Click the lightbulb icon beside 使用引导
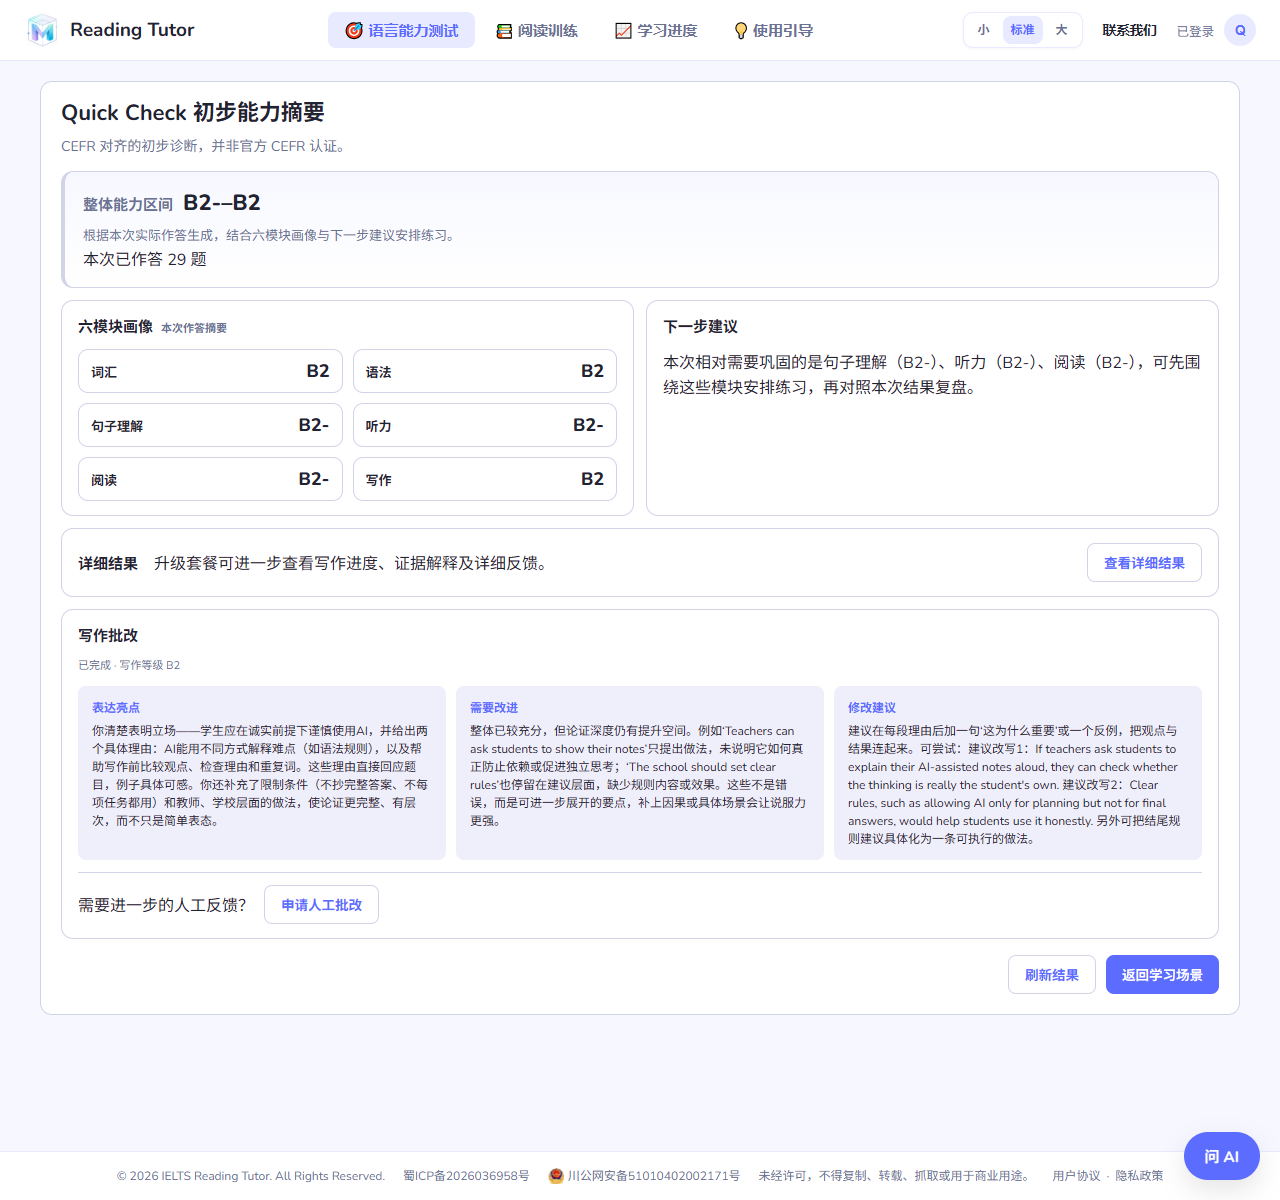The height and width of the screenshot is (1200, 1280). [741, 31]
